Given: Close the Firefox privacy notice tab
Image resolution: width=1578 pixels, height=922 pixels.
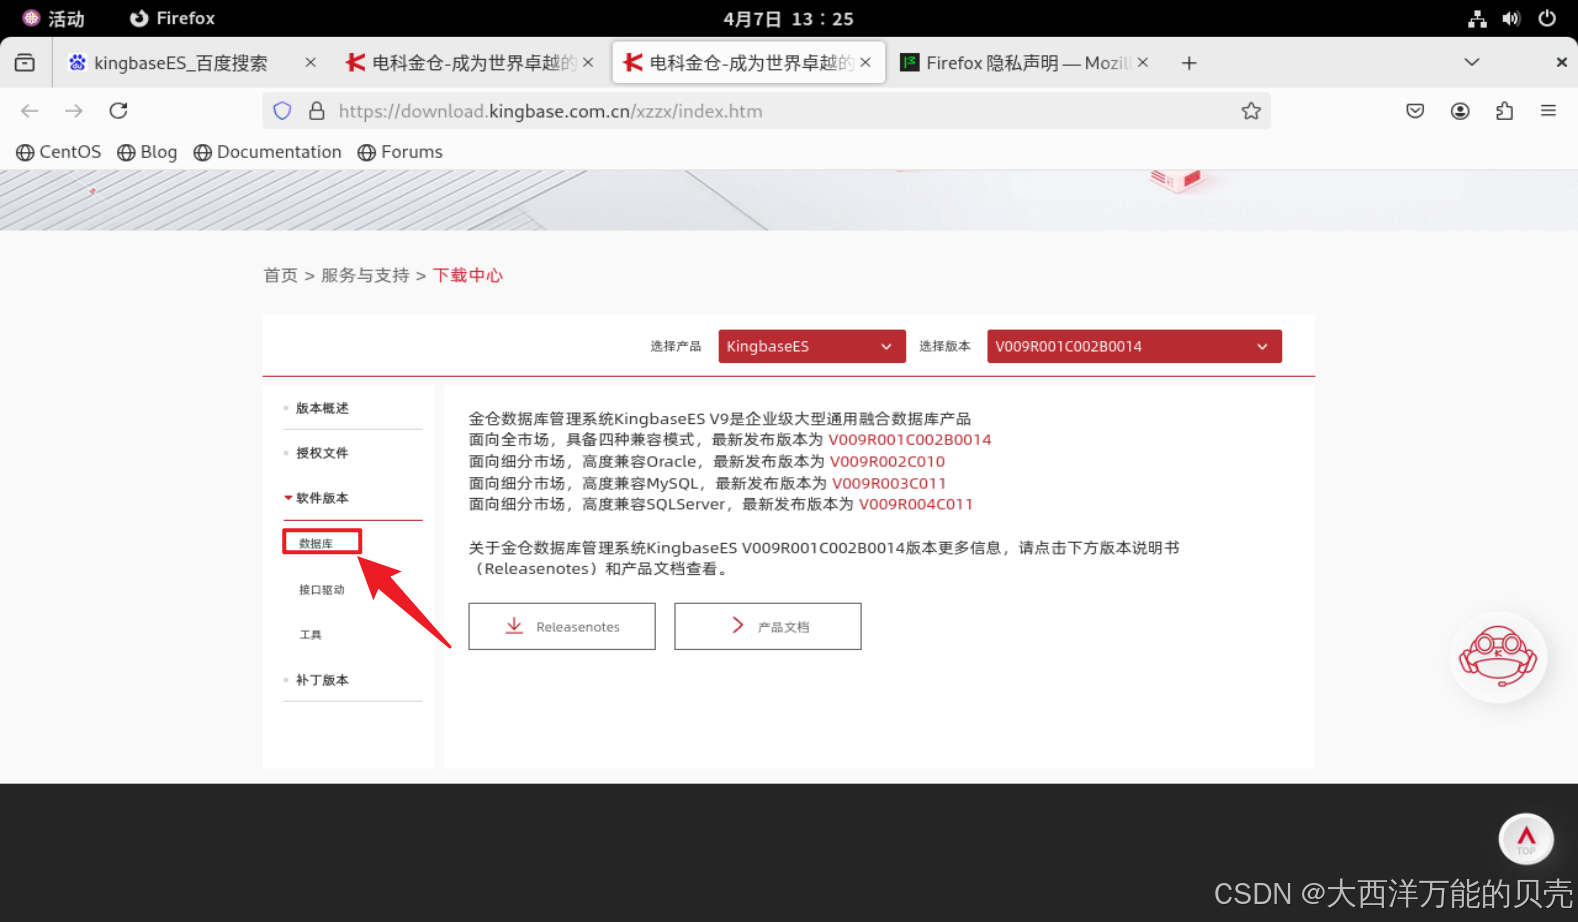Looking at the screenshot, I should [1143, 62].
